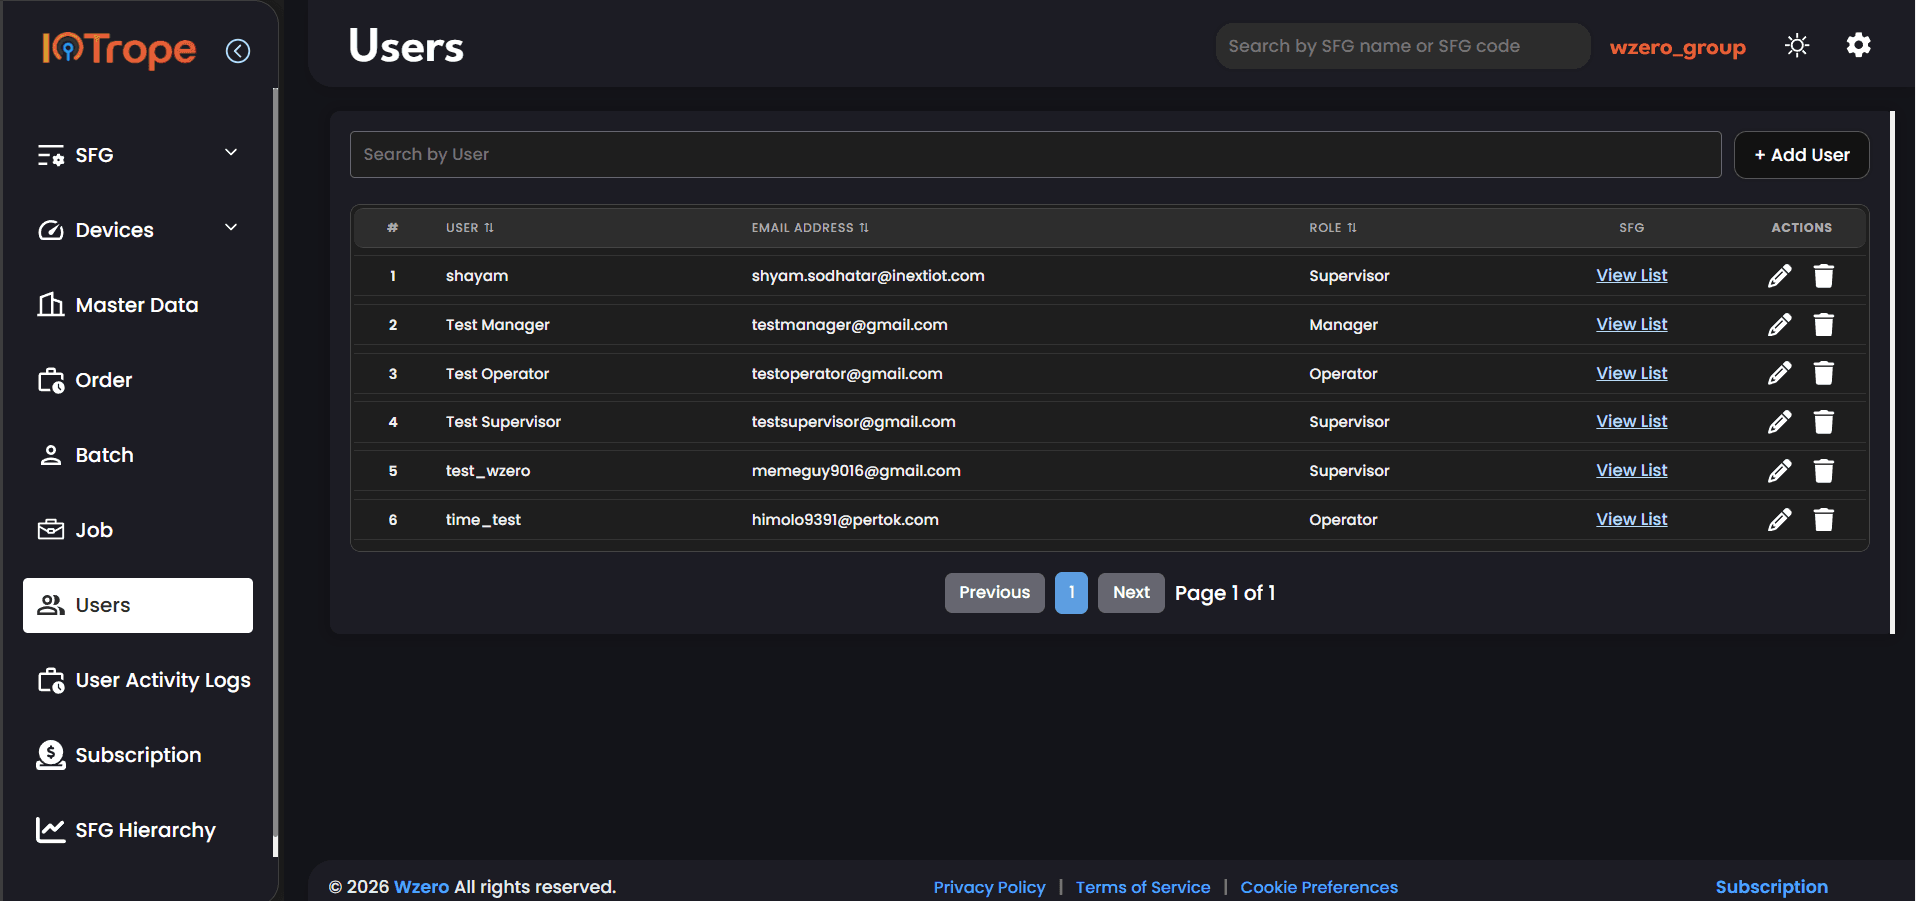The image size is (1916, 901).
Task: Delete Test Manager with the trash icon
Action: (1823, 325)
